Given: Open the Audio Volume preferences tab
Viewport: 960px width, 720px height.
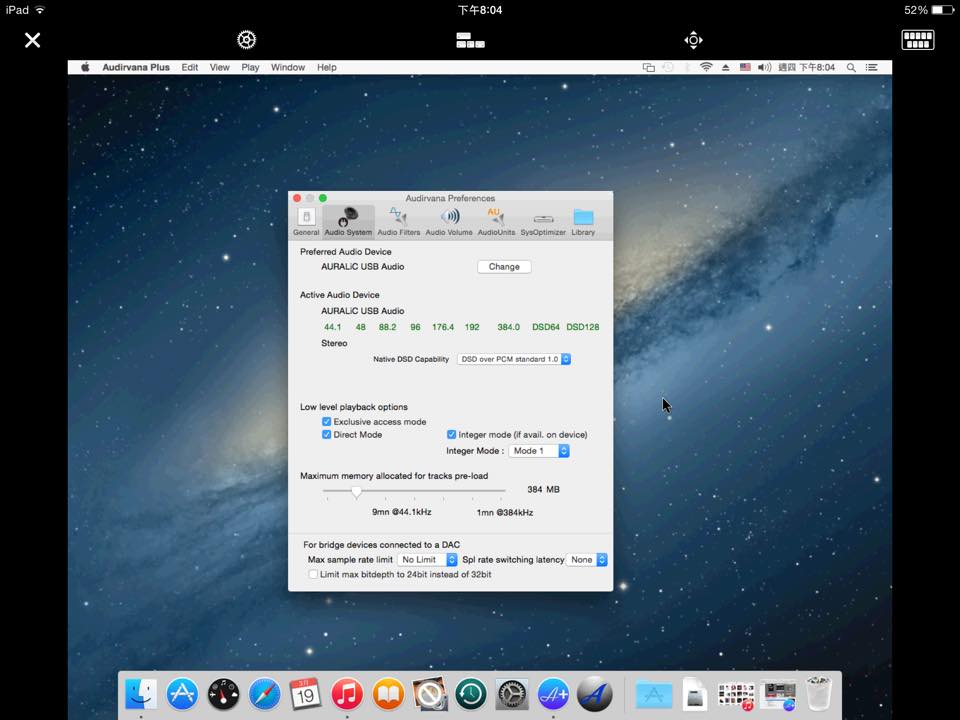Looking at the screenshot, I should pyautogui.click(x=449, y=222).
